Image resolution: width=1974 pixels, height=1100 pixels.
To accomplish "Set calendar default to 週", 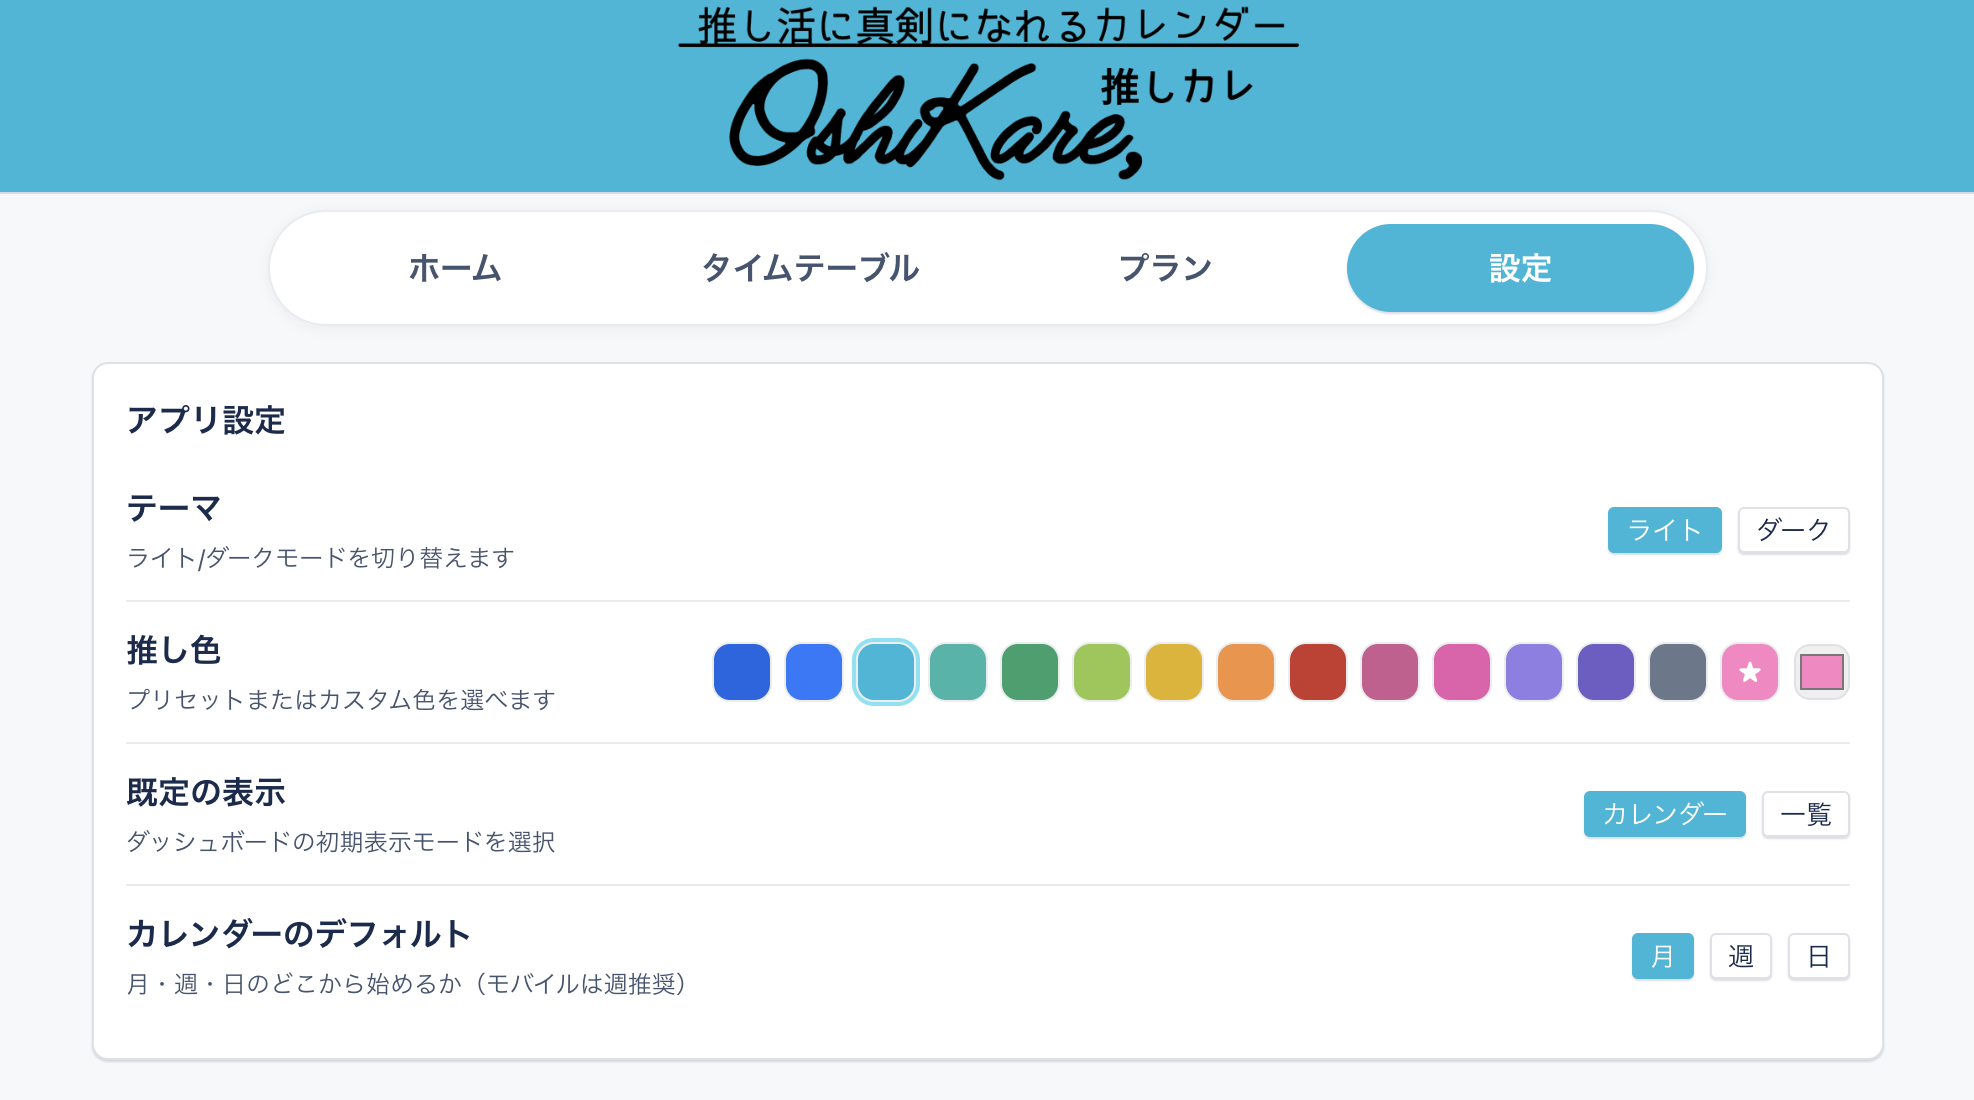I will (x=1740, y=956).
